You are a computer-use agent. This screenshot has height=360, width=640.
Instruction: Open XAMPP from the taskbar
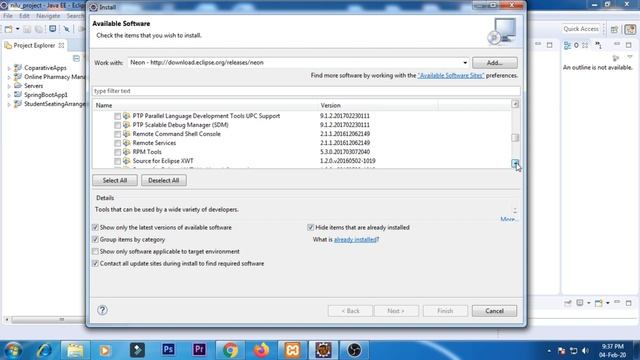pyautogui.click(x=292, y=350)
